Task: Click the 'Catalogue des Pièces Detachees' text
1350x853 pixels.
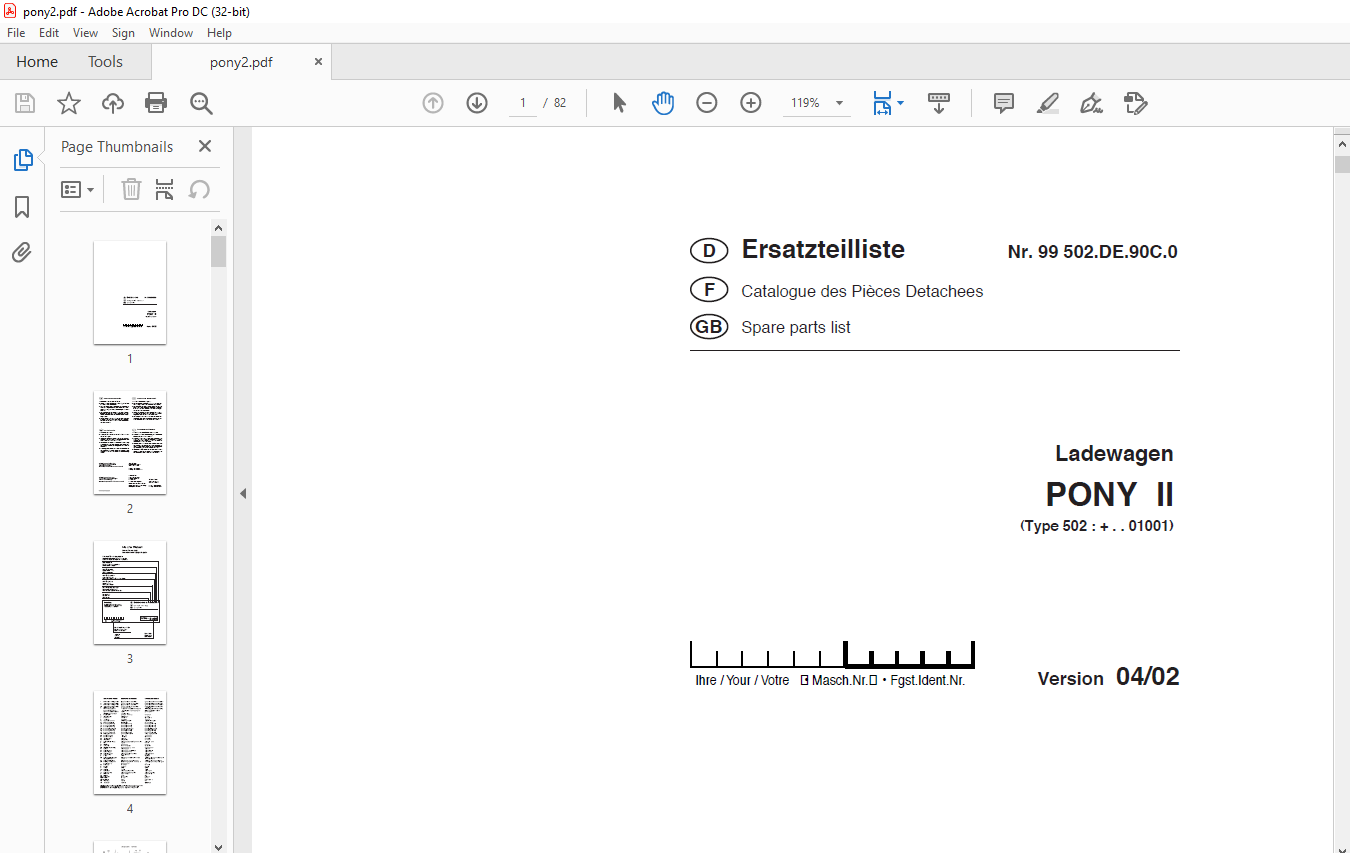Action: click(x=862, y=291)
